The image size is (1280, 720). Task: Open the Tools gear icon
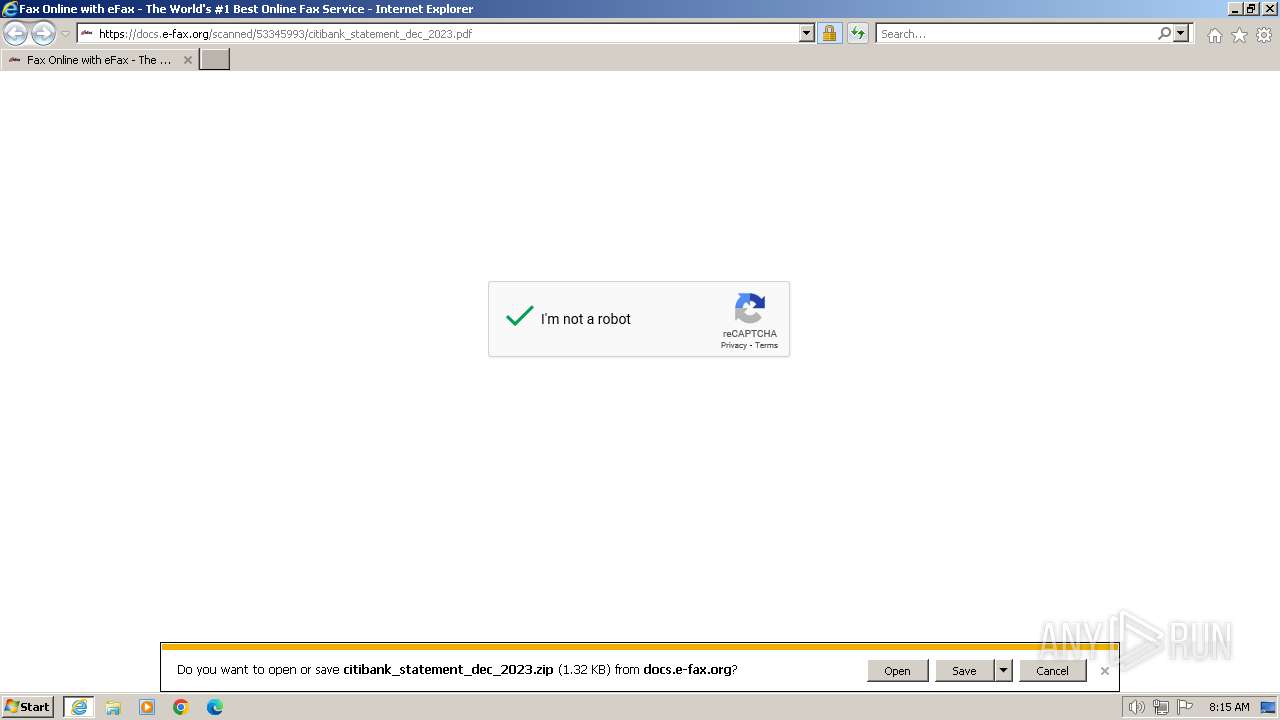[1264, 35]
